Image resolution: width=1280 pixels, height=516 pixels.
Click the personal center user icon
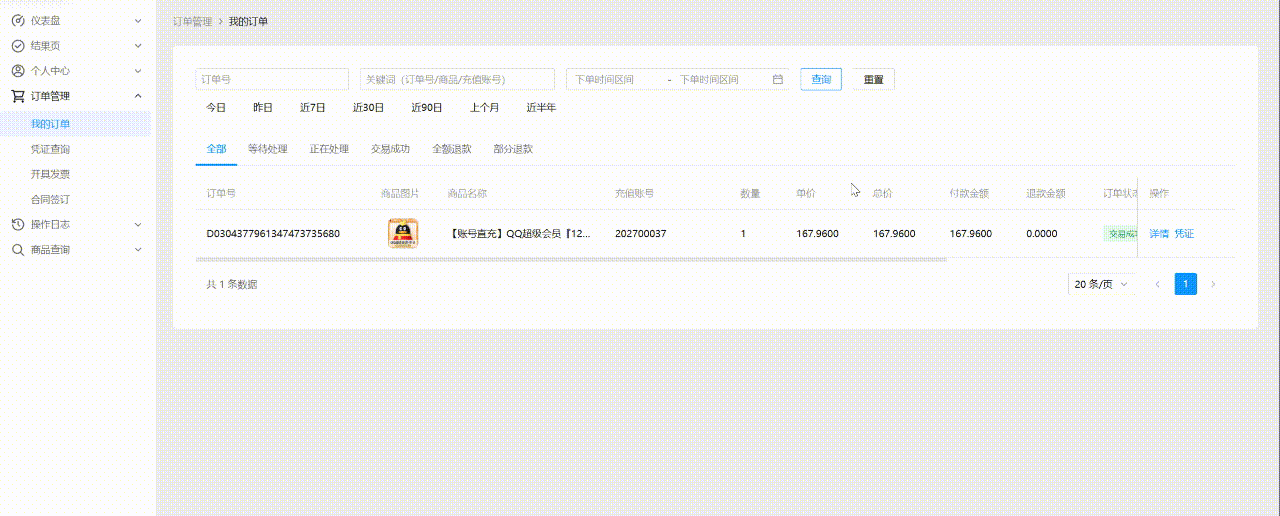[x=17, y=71]
